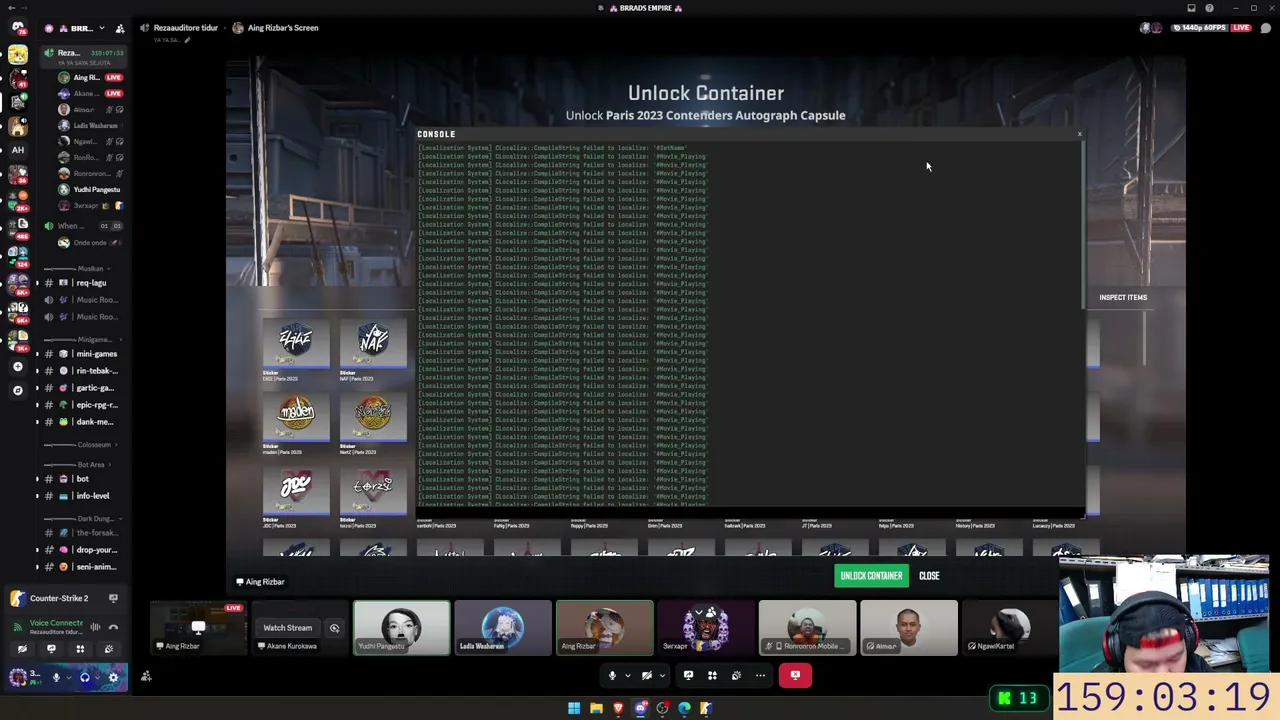Open the req-lagu channel

coord(84,283)
